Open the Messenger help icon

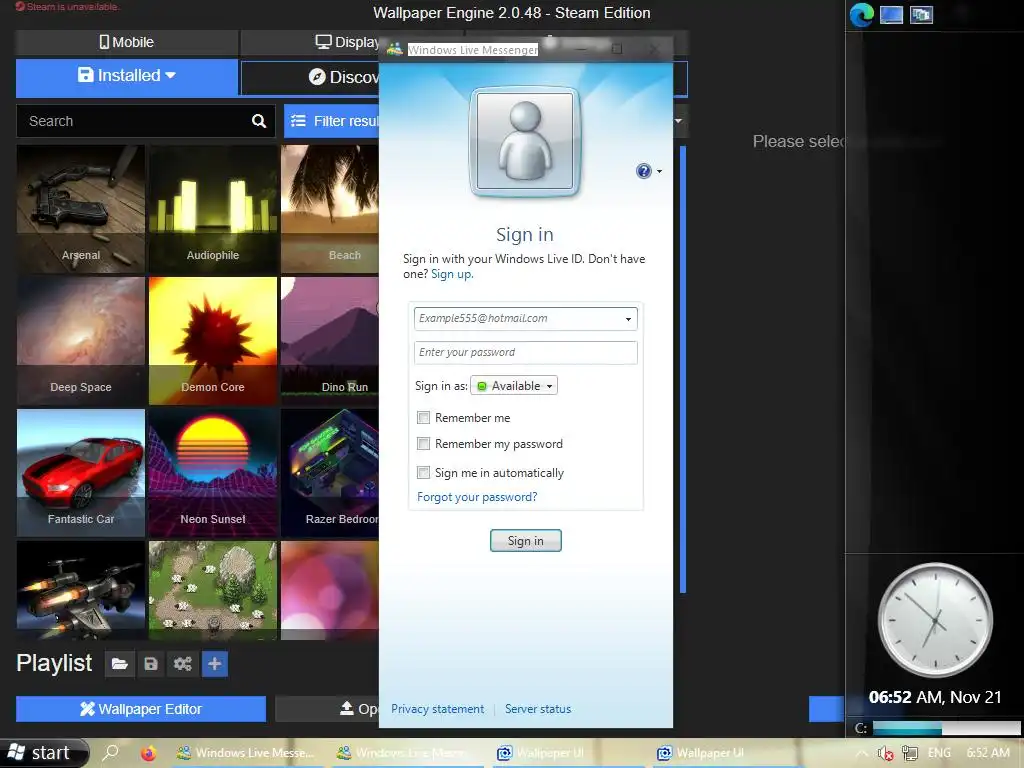[x=643, y=171]
